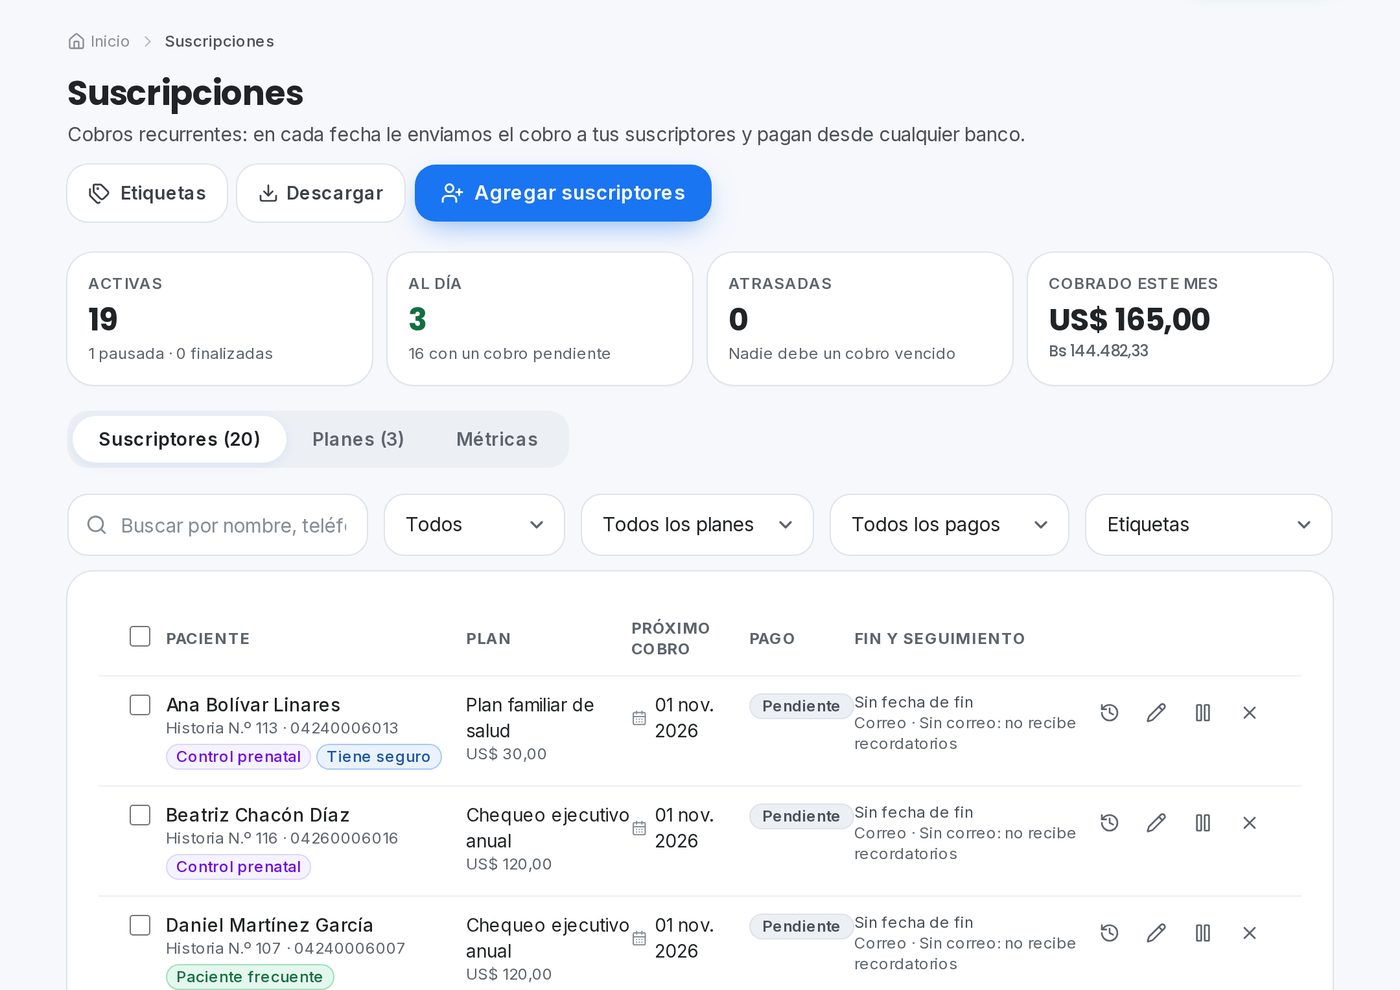Screen dimensions: 1400x990
Task: Check the Beatriz Chacón Díaz row
Action: point(140,815)
